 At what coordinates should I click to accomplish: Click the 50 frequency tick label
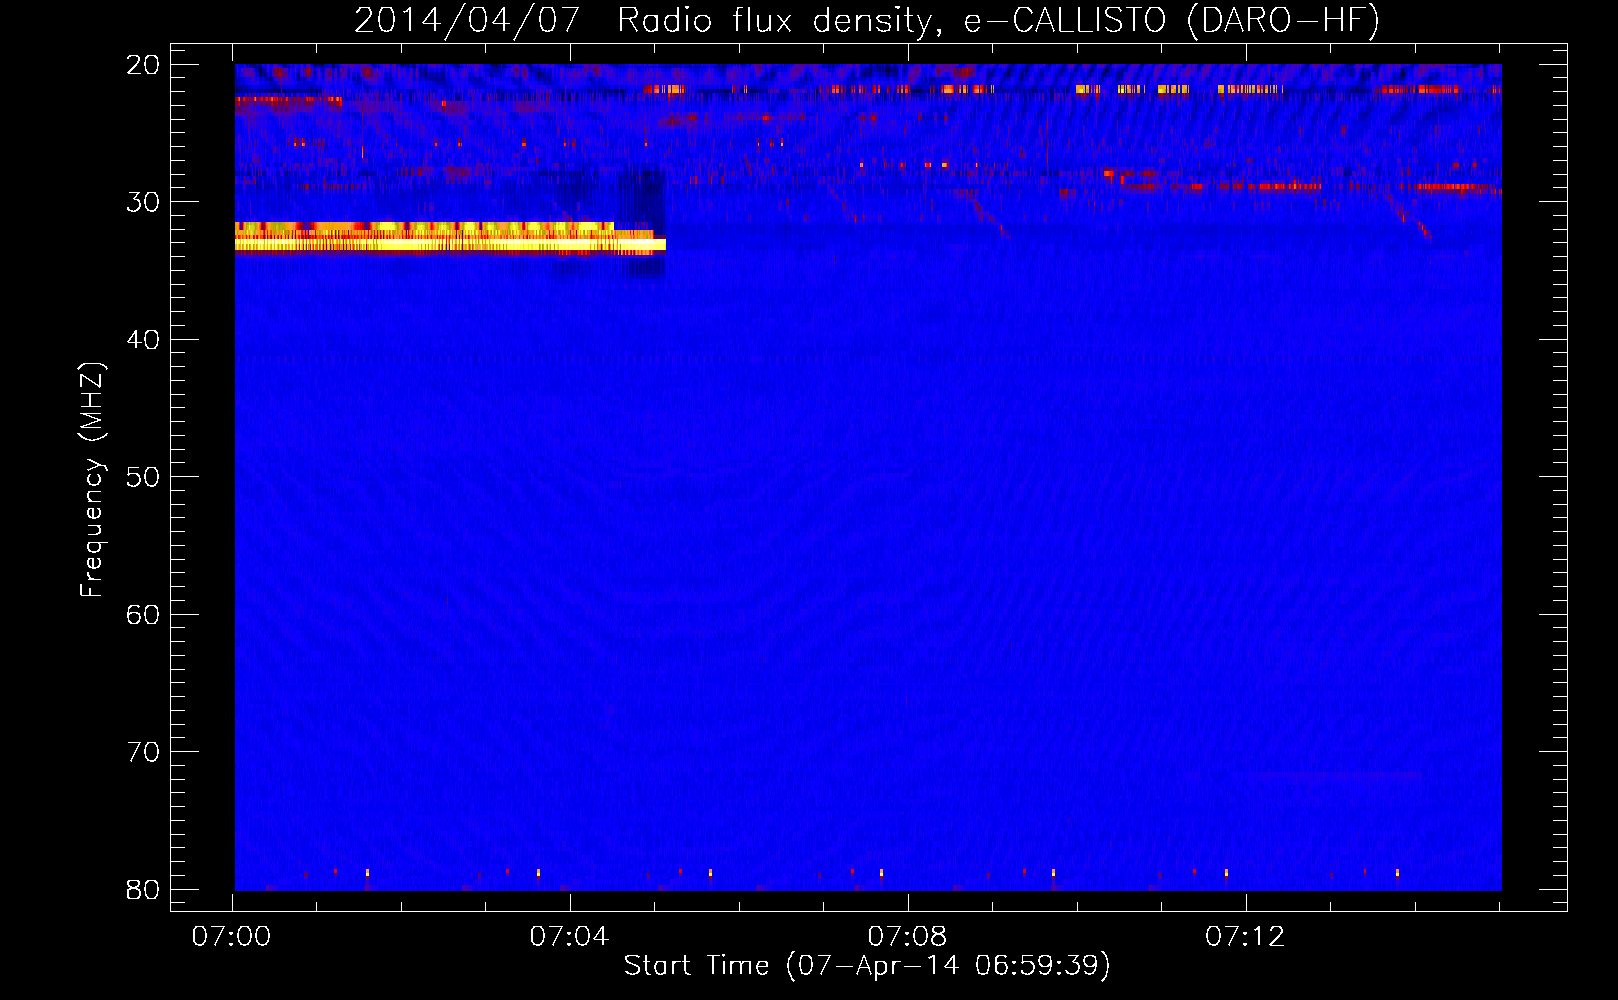click(143, 477)
